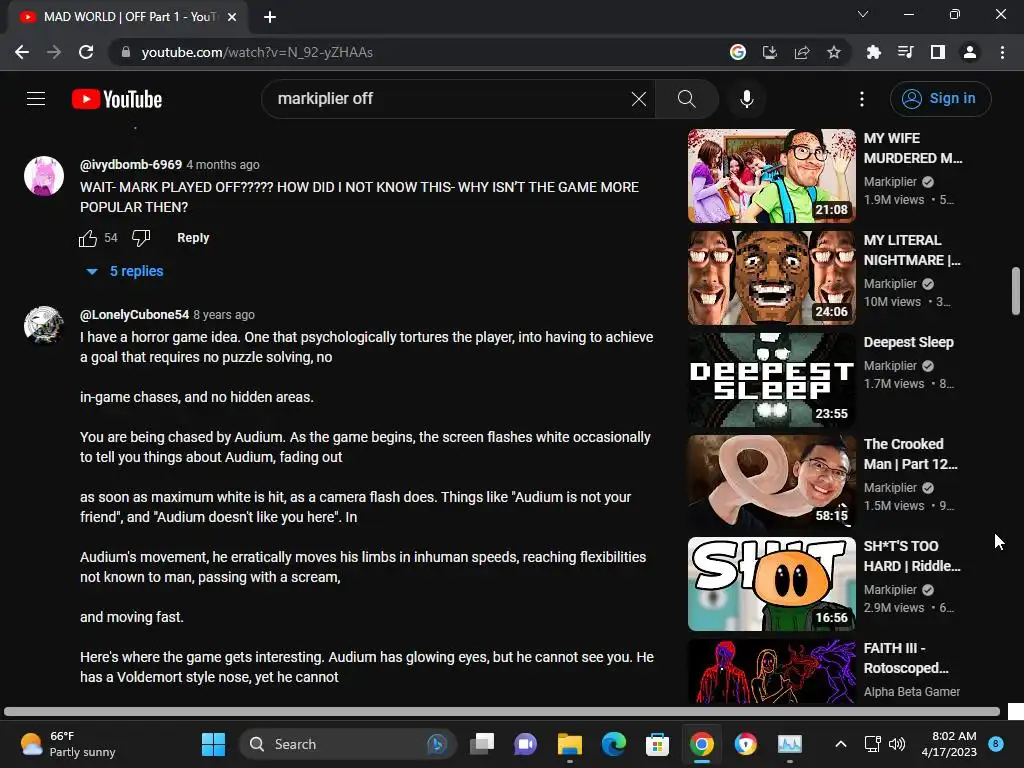Open 'FAITH III - Rotoscoped...' video title

(906, 658)
